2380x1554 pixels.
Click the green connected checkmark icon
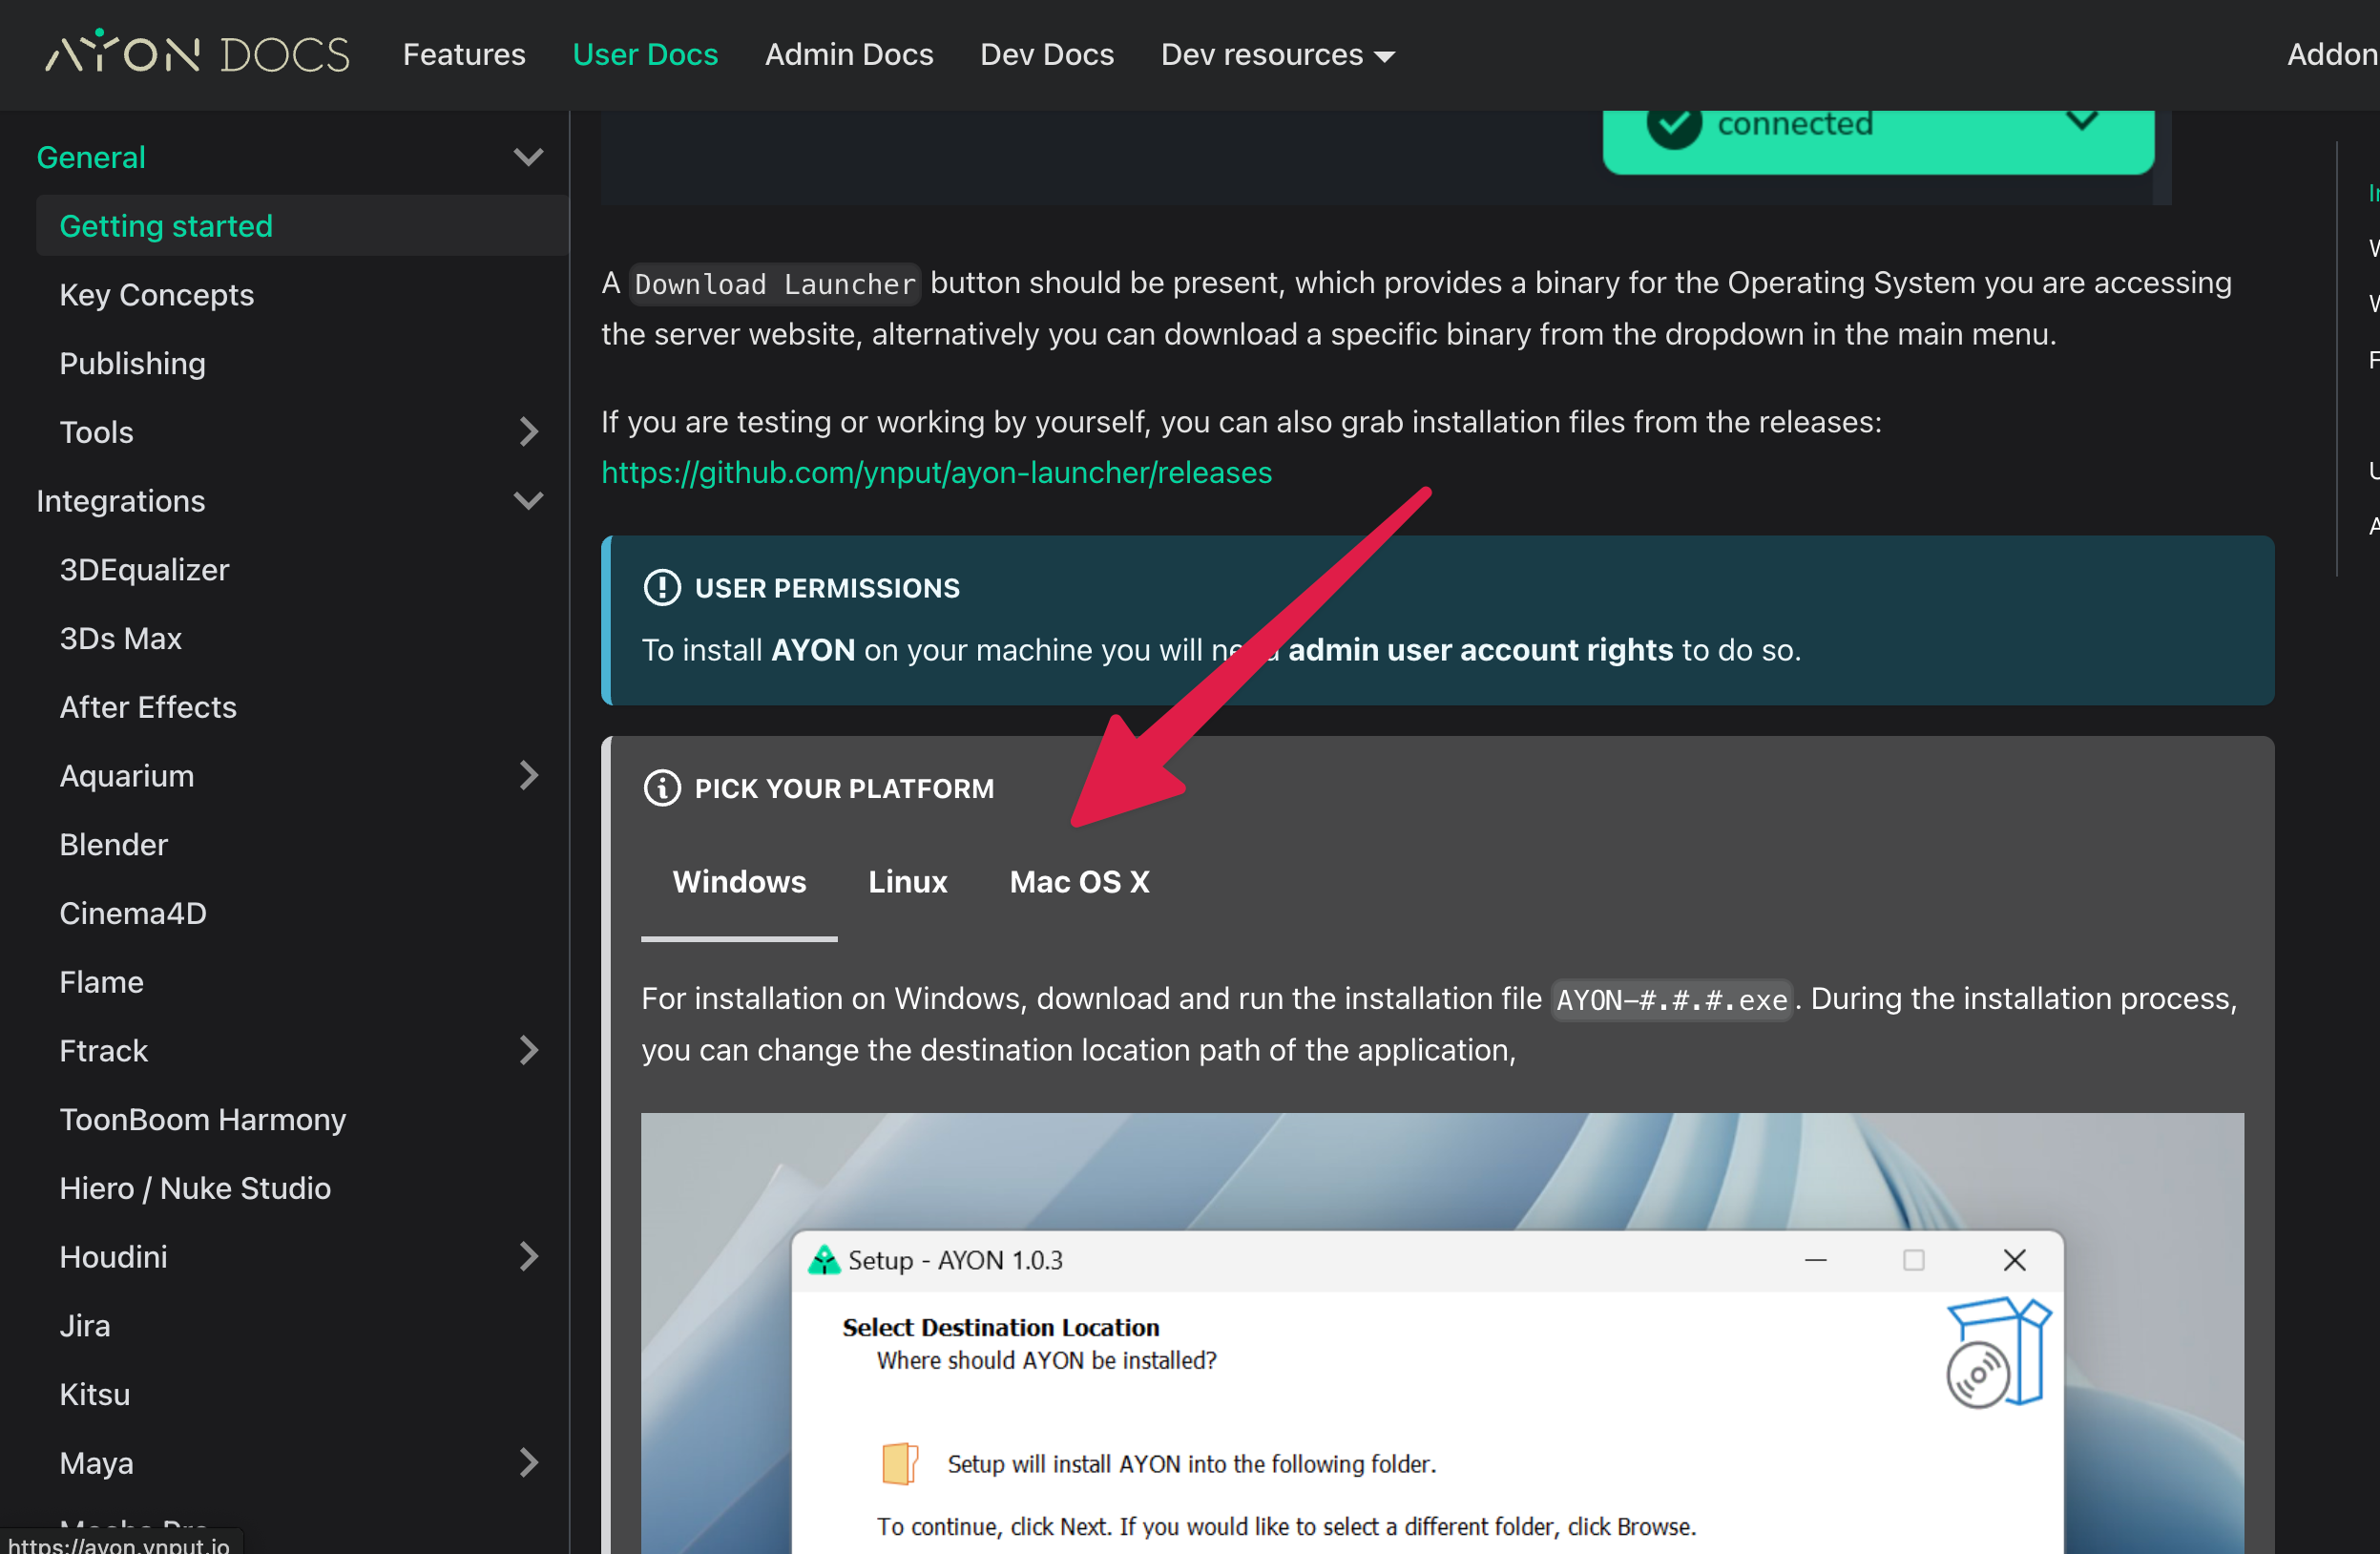1673,124
